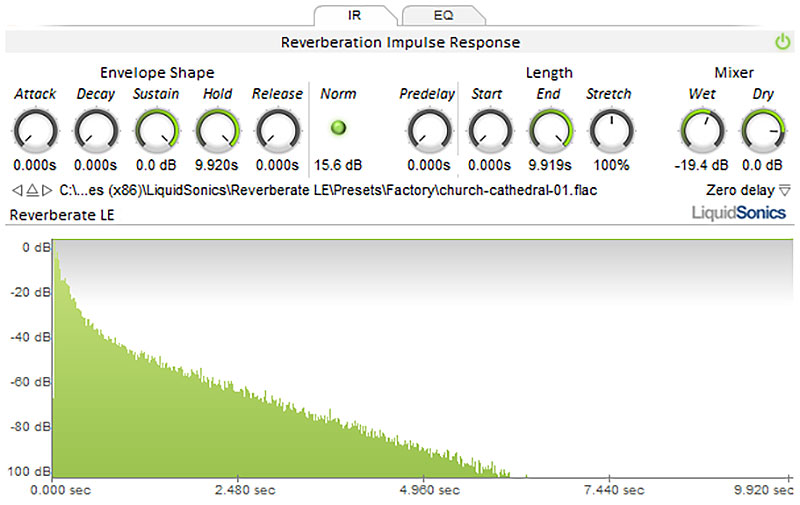Image resolution: width=800 pixels, height=505 pixels.
Task: Load next impulse response with right arrow
Action: [47, 190]
